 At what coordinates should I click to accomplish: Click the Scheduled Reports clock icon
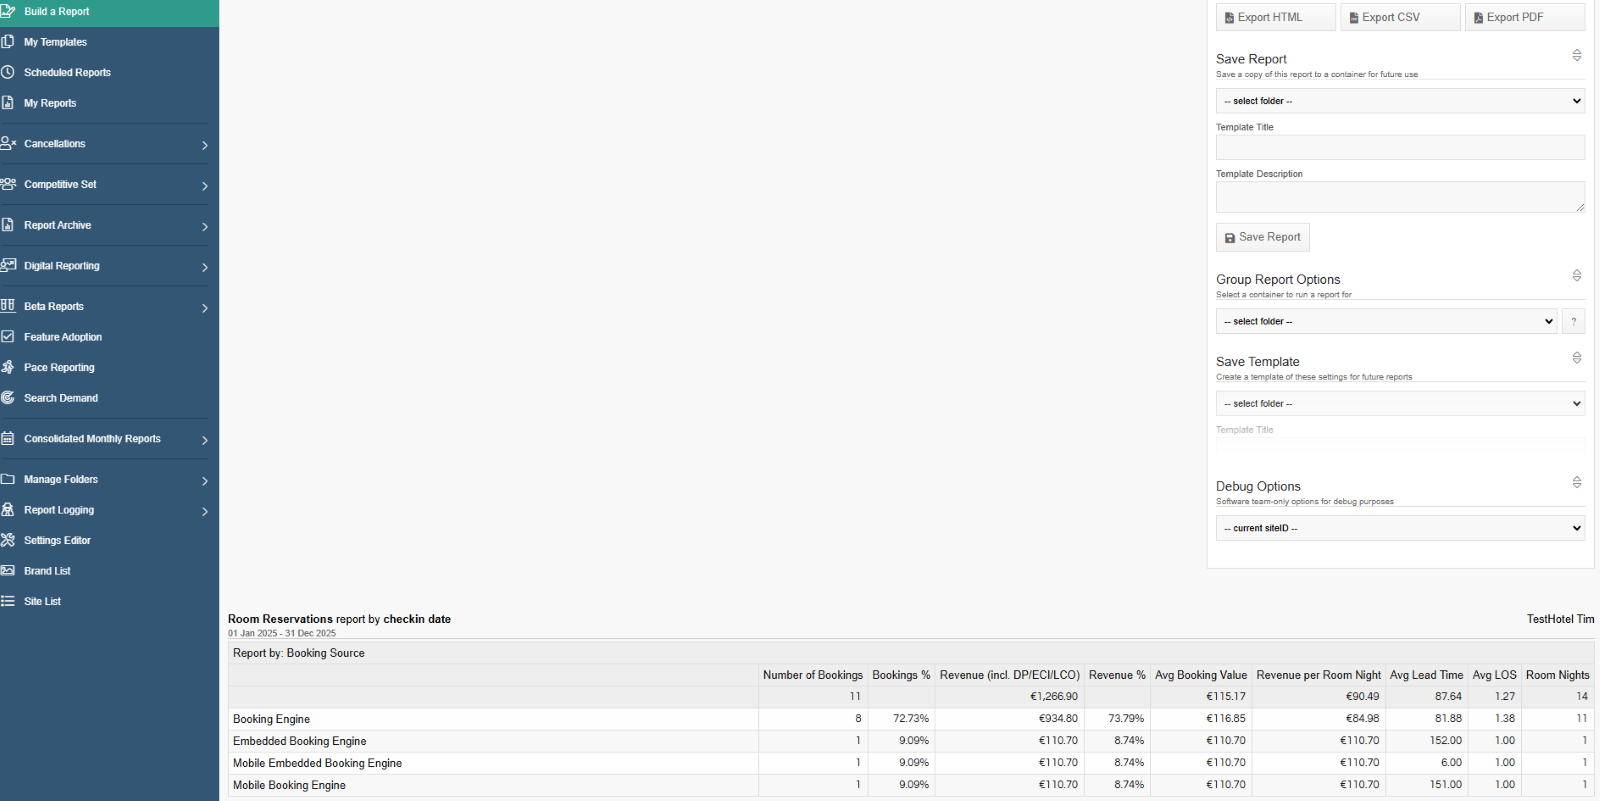click(7, 72)
